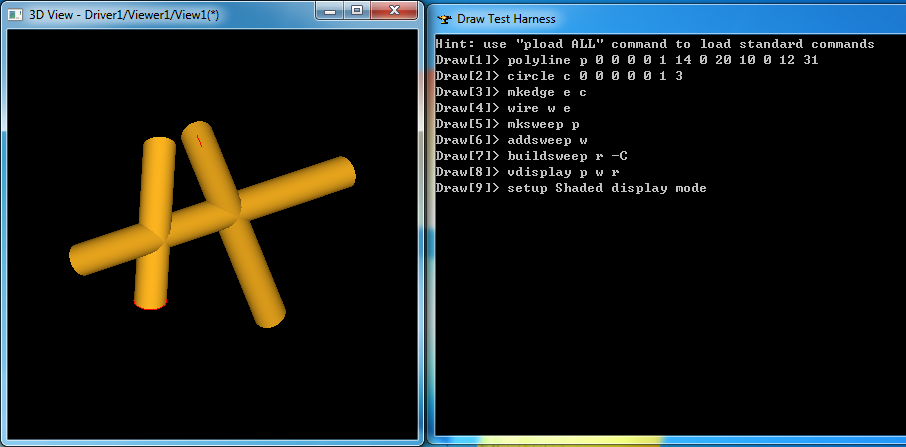The width and height of the screenshot is (906, 447).
Task: Click the Draw Test Harness bird icon
Action: 445,19
